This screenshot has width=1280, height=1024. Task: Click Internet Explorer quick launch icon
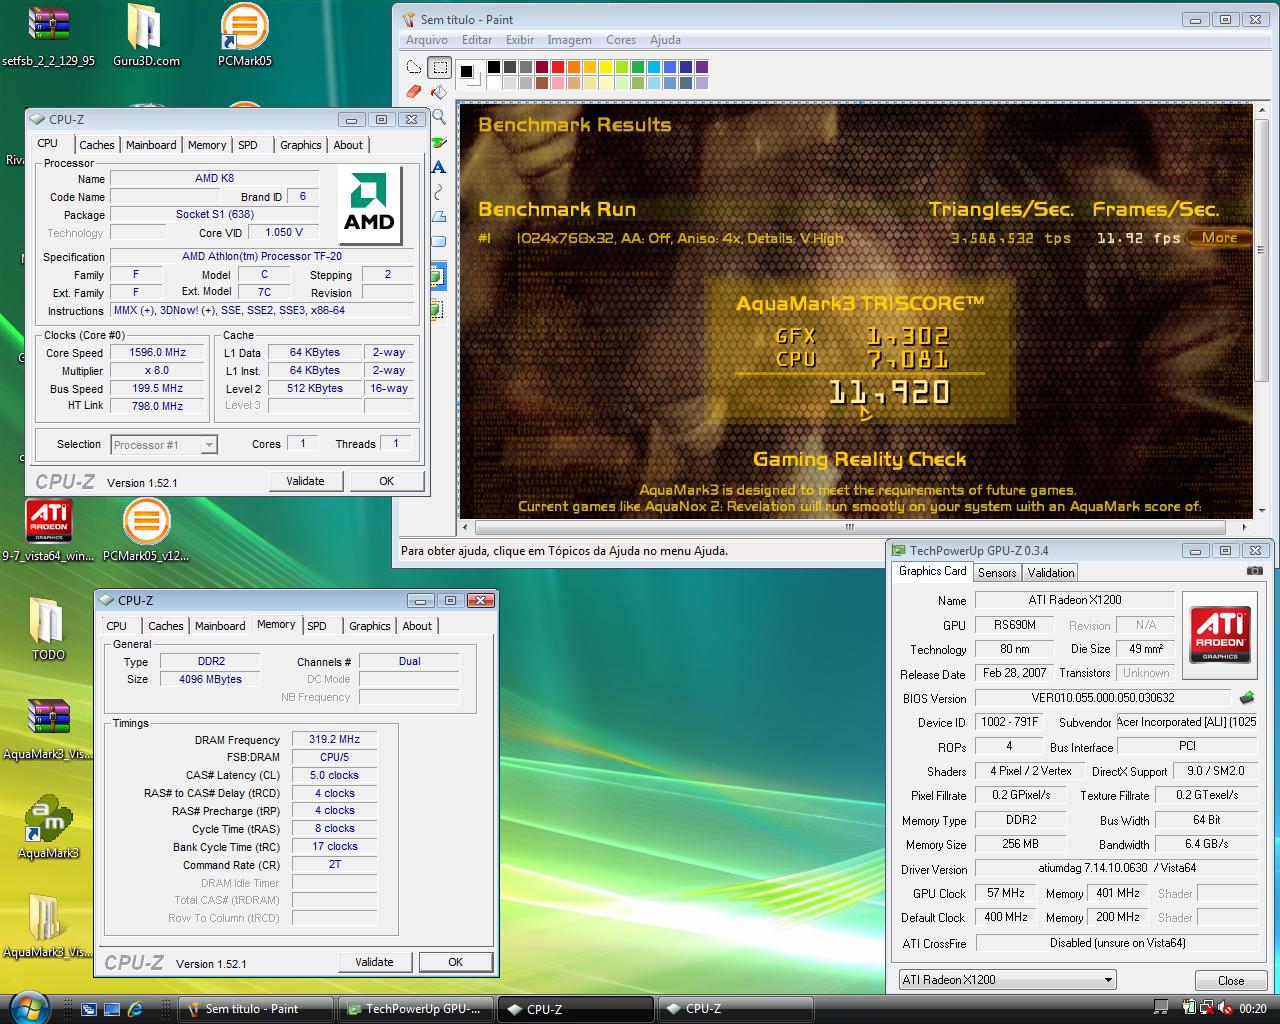coord(135,1009)
